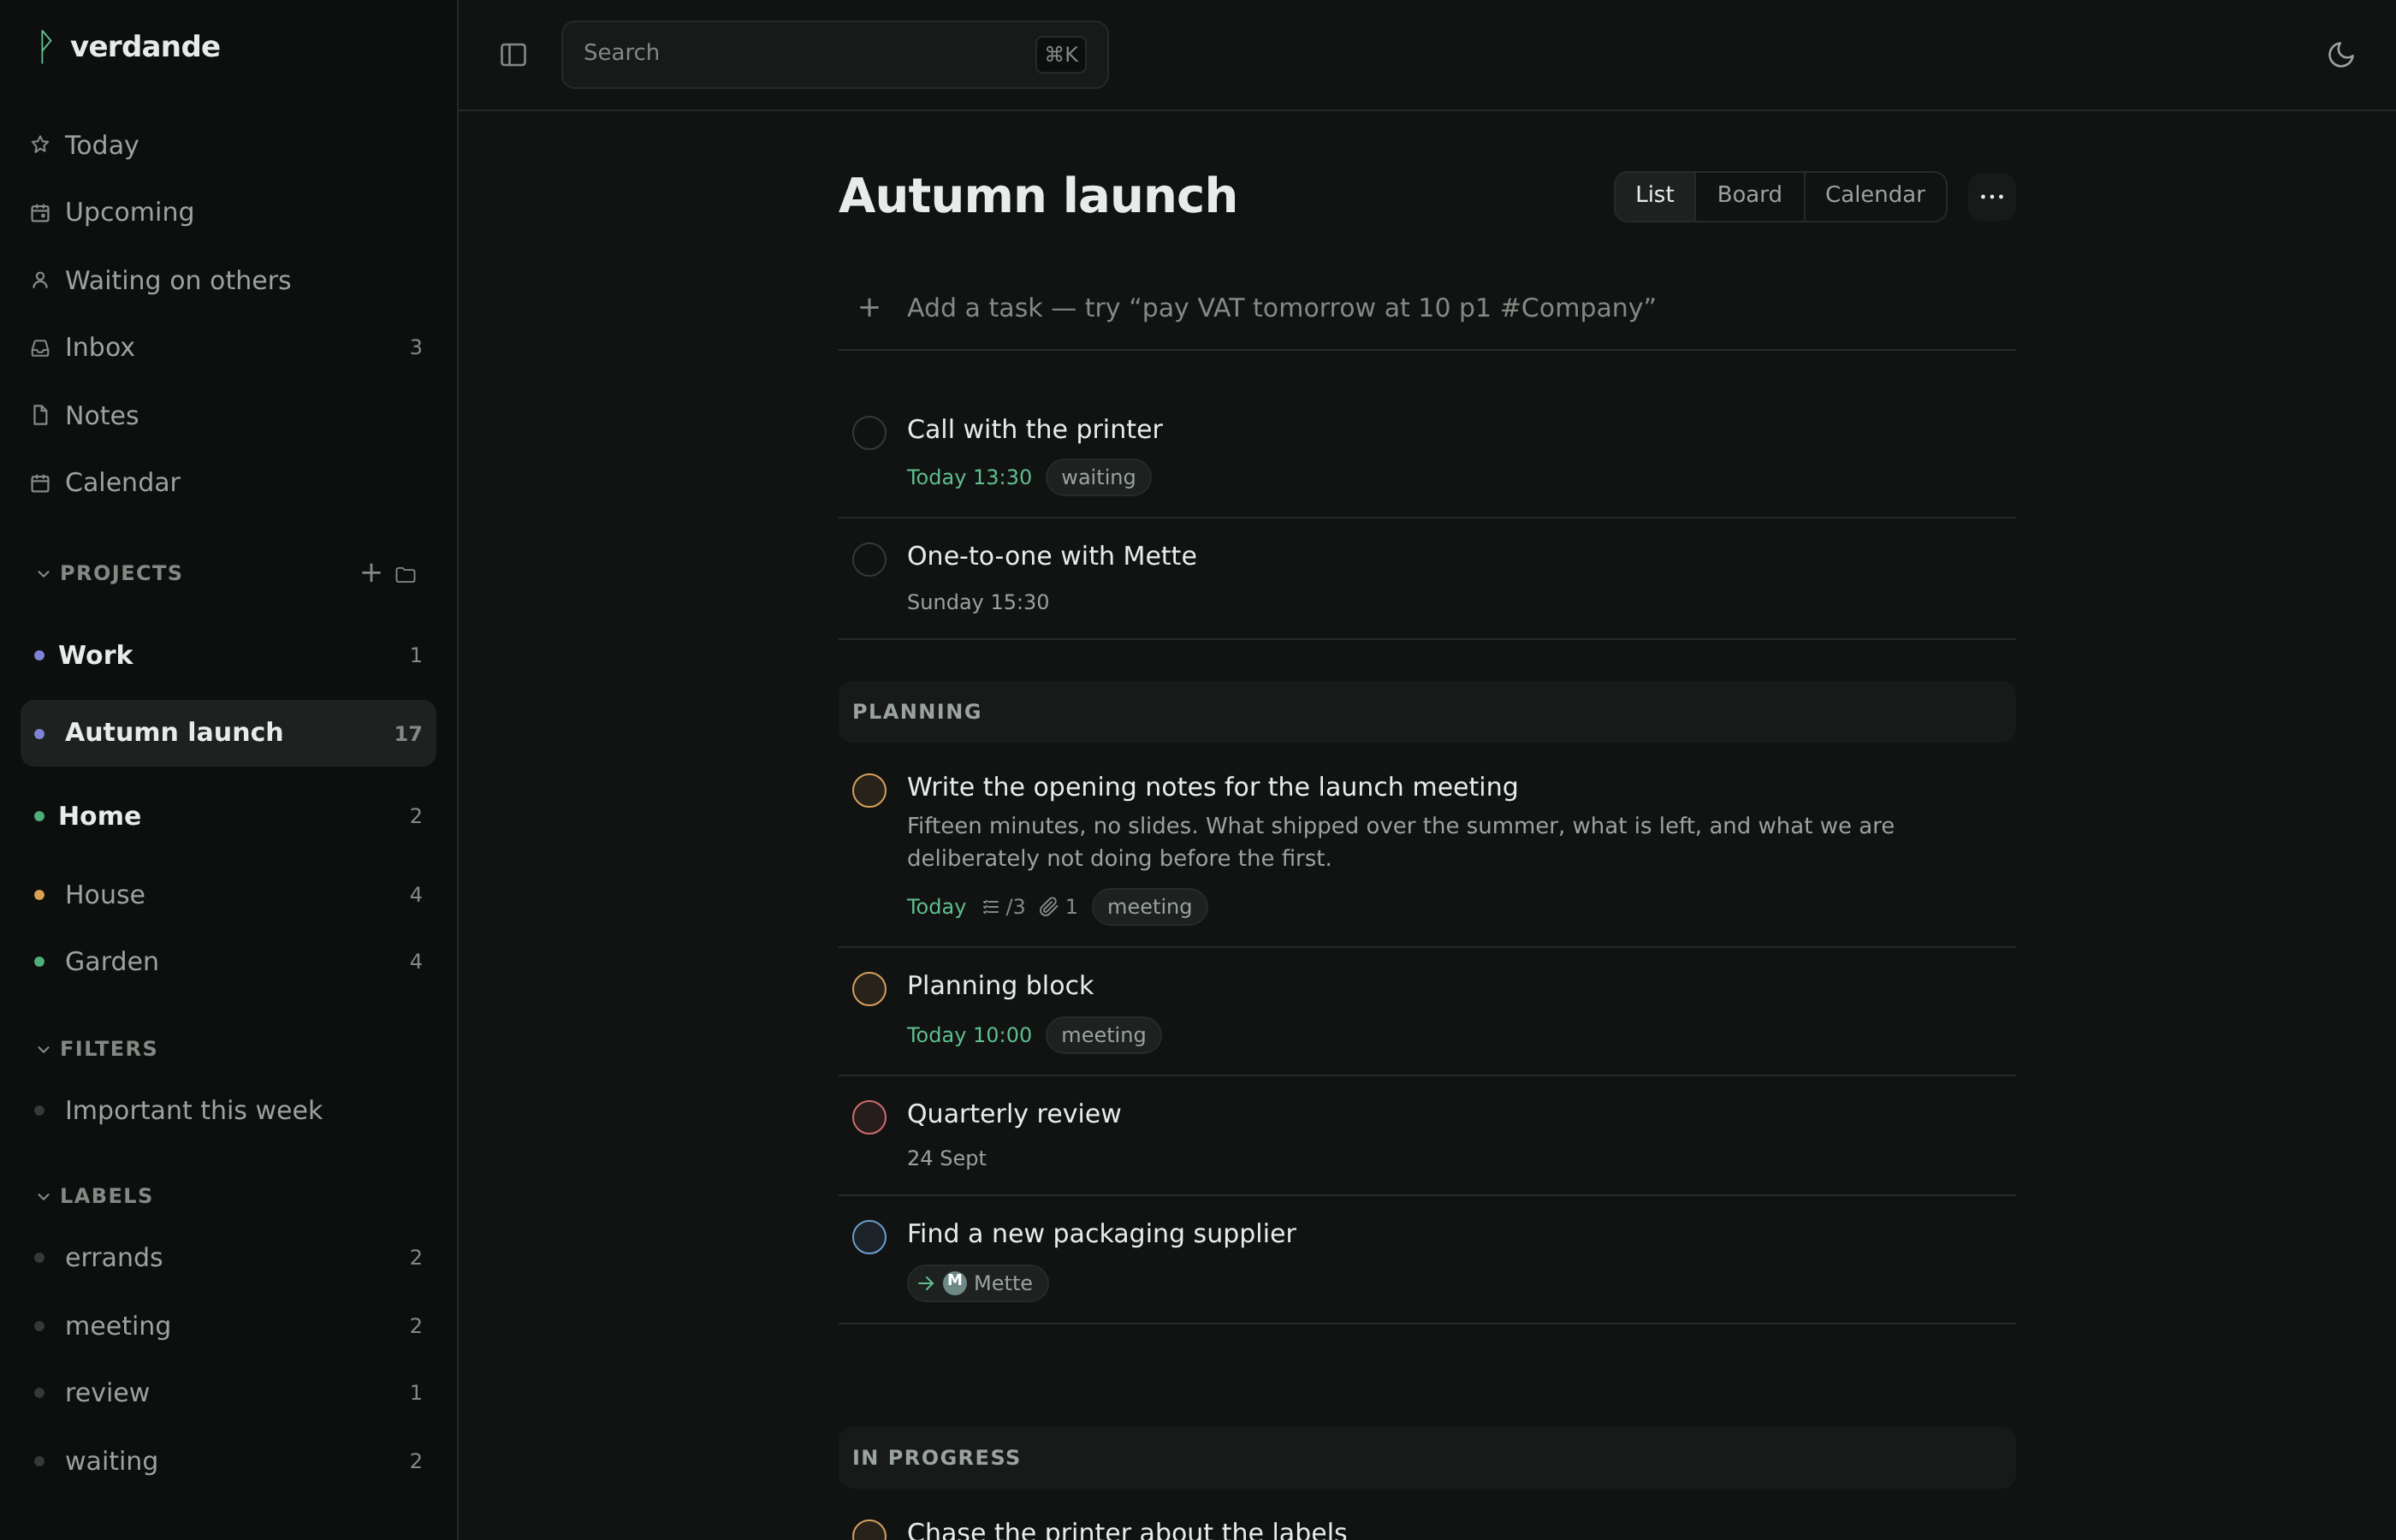The height and width of the screenshot is (1540, 2396).
Task: Collapse the Planning section header
Action: (1426, 712)
